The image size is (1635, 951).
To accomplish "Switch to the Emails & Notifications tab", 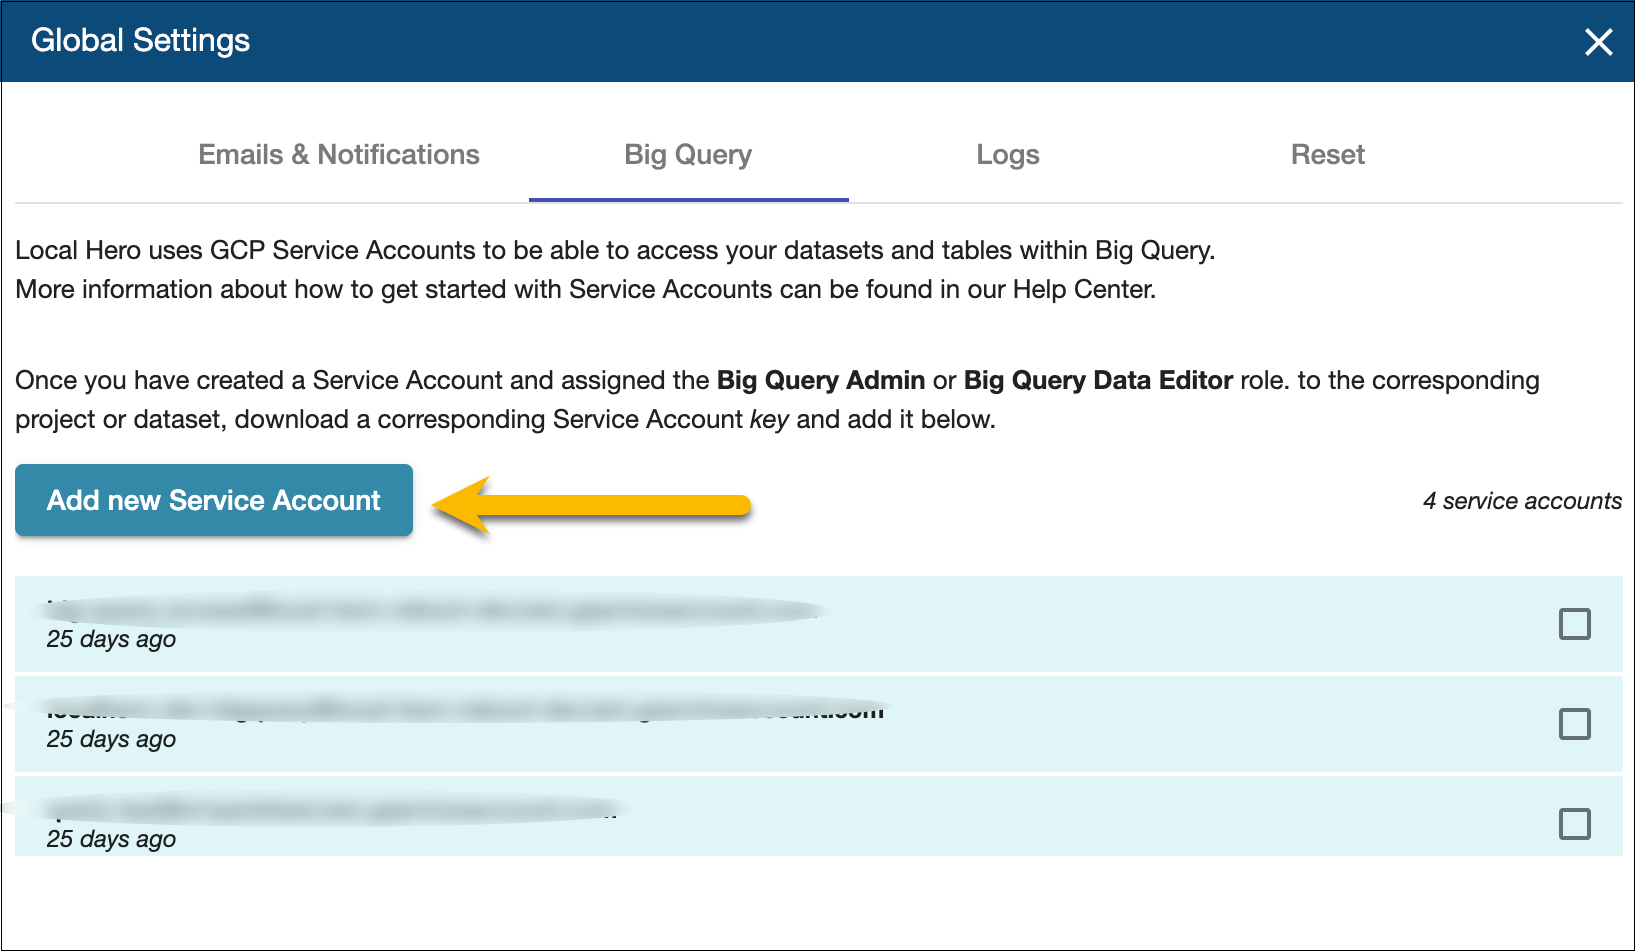I will point(338,155).
